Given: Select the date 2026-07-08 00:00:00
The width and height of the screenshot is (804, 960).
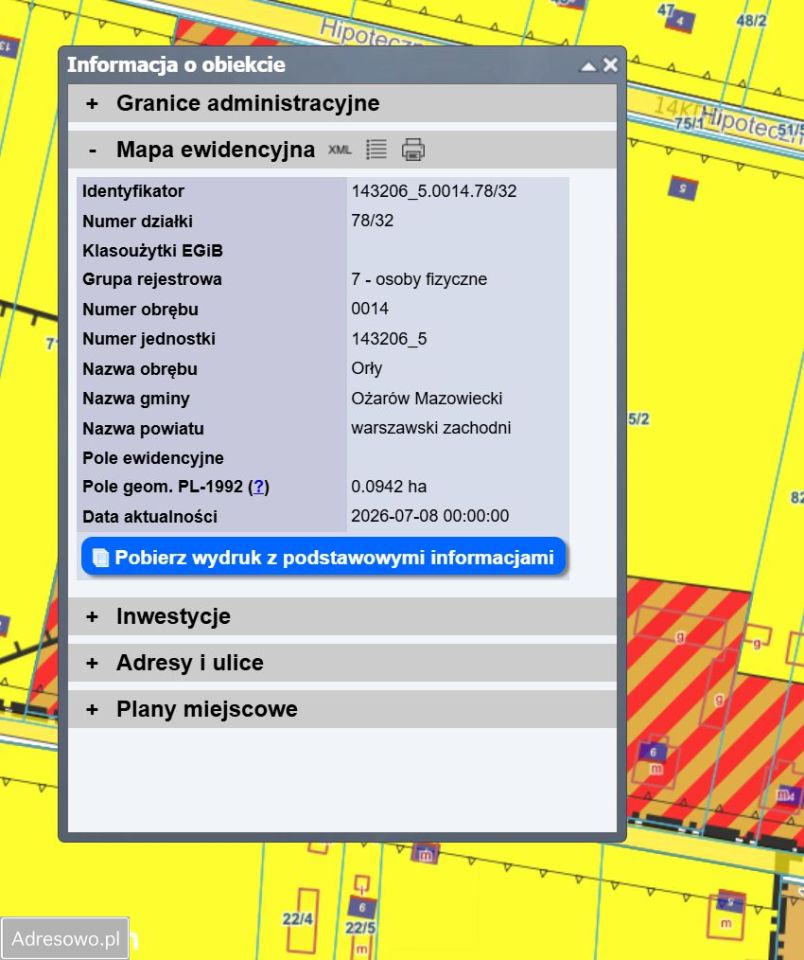Looking at the screenshot, I should [430, 516].
